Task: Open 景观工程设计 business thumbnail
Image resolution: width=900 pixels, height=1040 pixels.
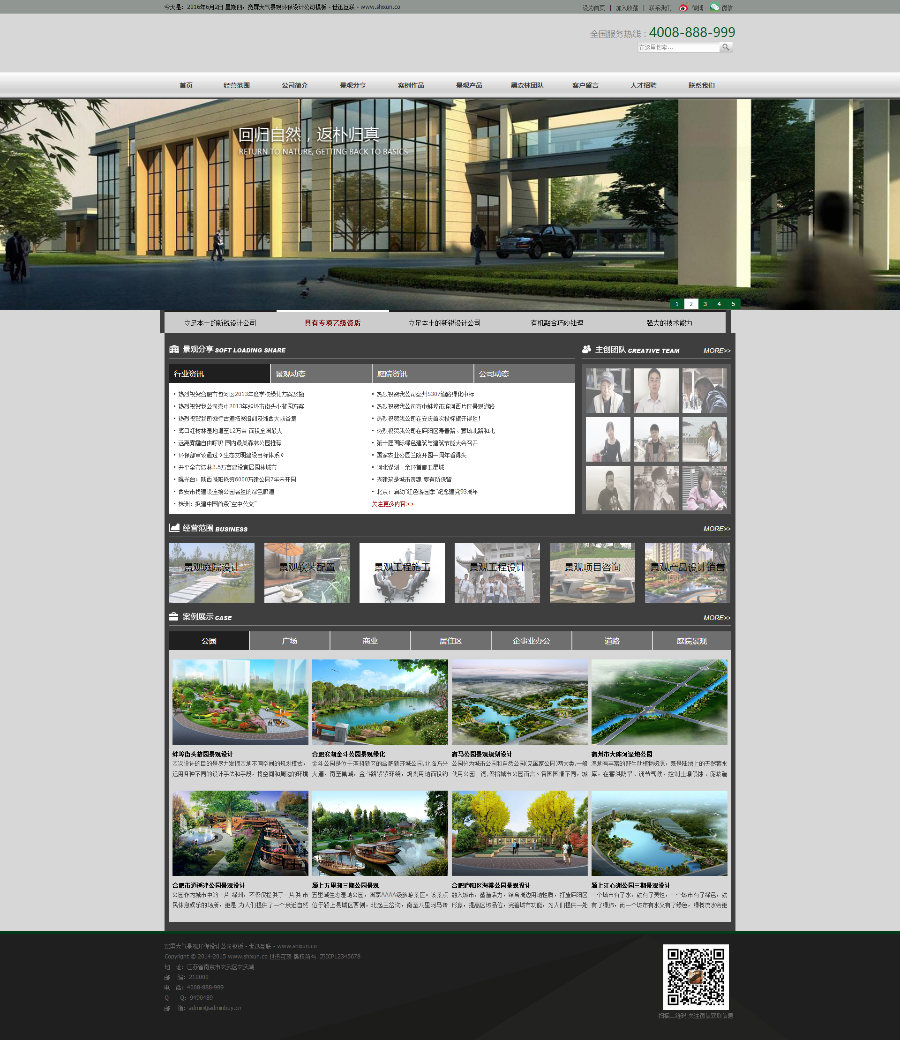Action: [x=497, y=573]
